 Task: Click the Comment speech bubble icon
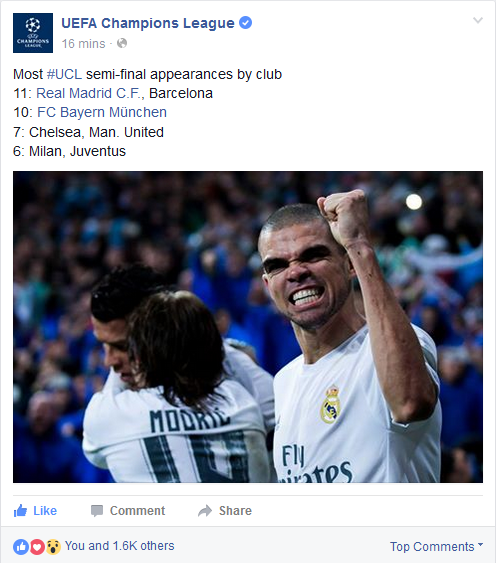click(x=97, y=511)
